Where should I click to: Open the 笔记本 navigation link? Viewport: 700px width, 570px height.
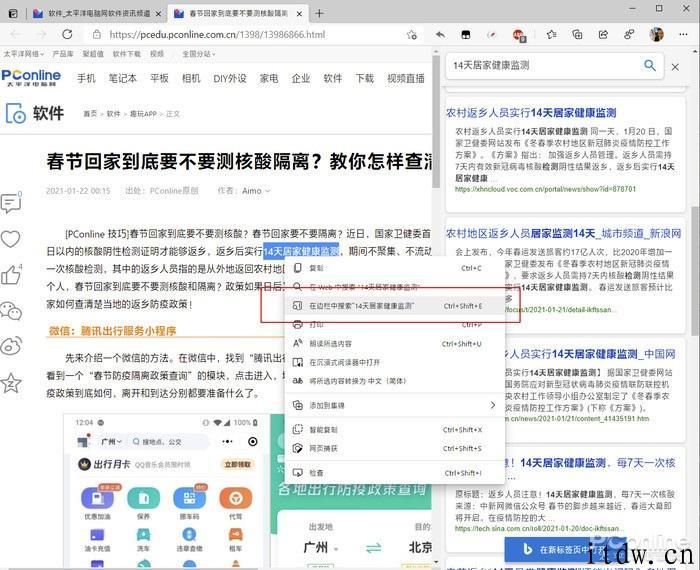[123, 79]
